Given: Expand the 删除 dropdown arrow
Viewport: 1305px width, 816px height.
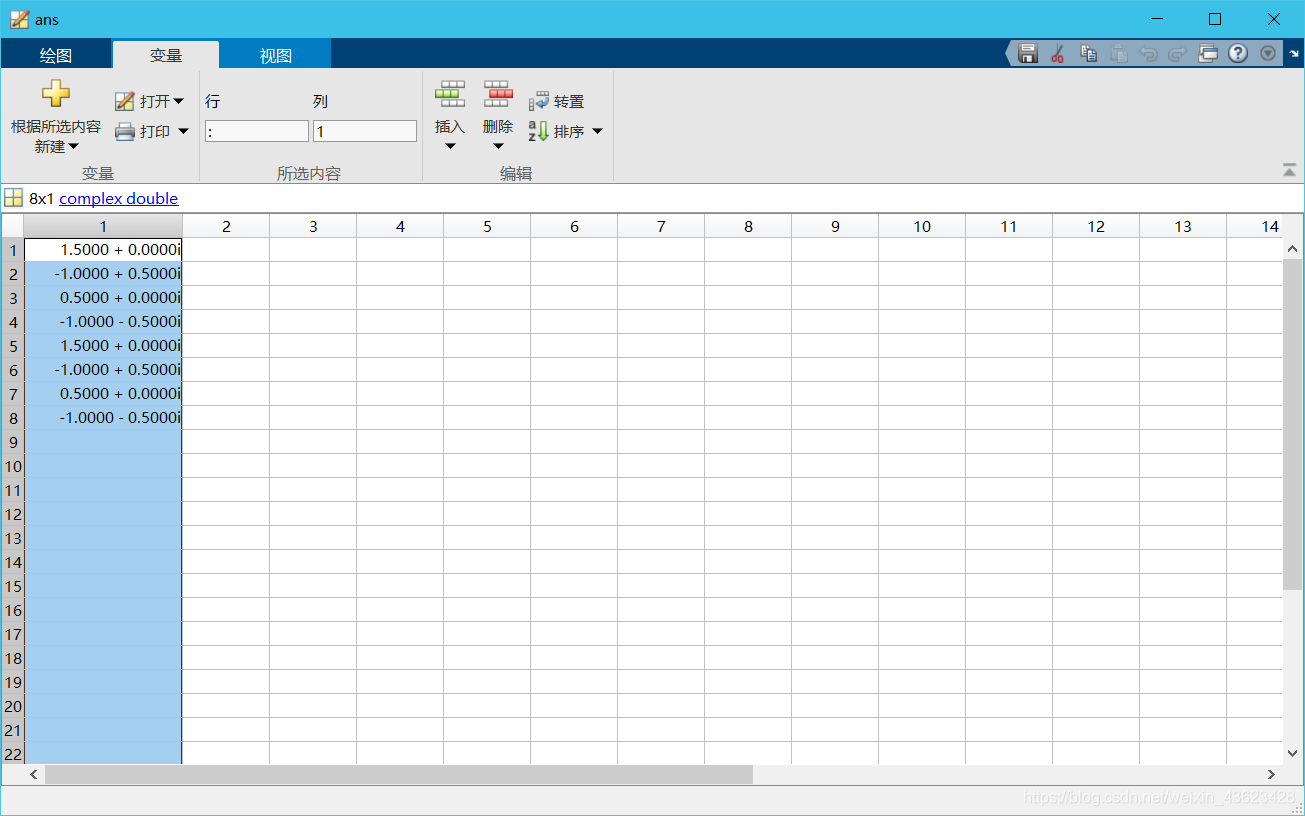Looking at the screenshot, I should click(x=498, y=147).
